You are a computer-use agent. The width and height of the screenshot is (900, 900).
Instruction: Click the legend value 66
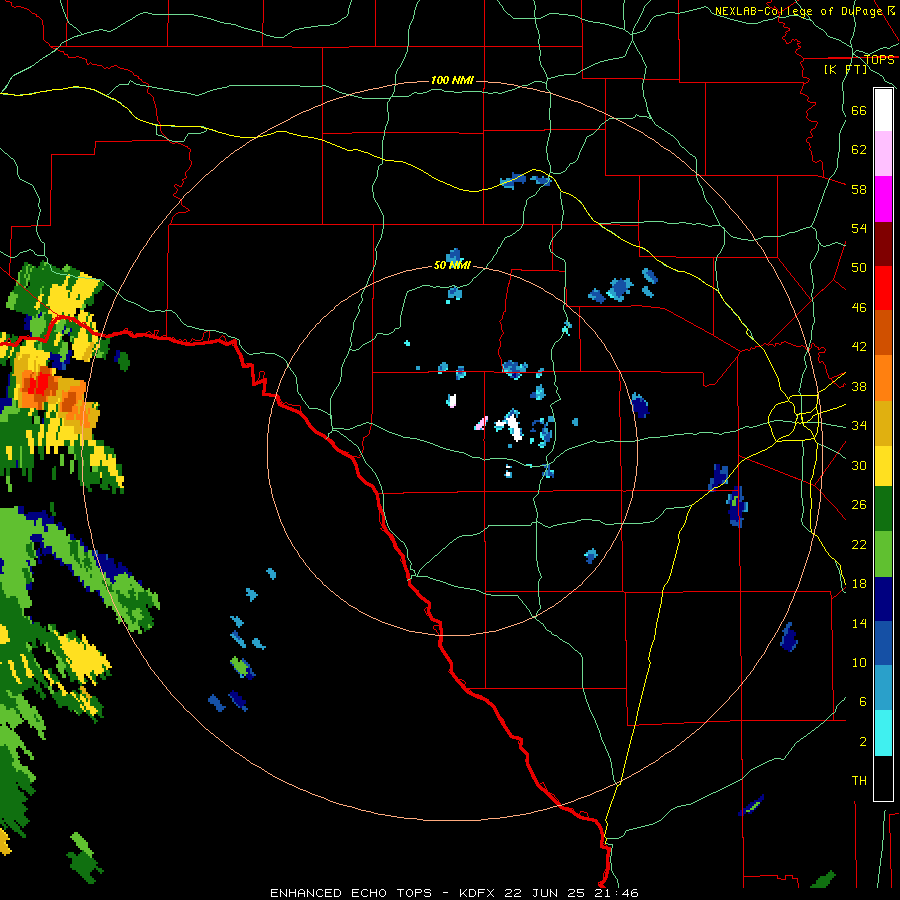point(859,111)
